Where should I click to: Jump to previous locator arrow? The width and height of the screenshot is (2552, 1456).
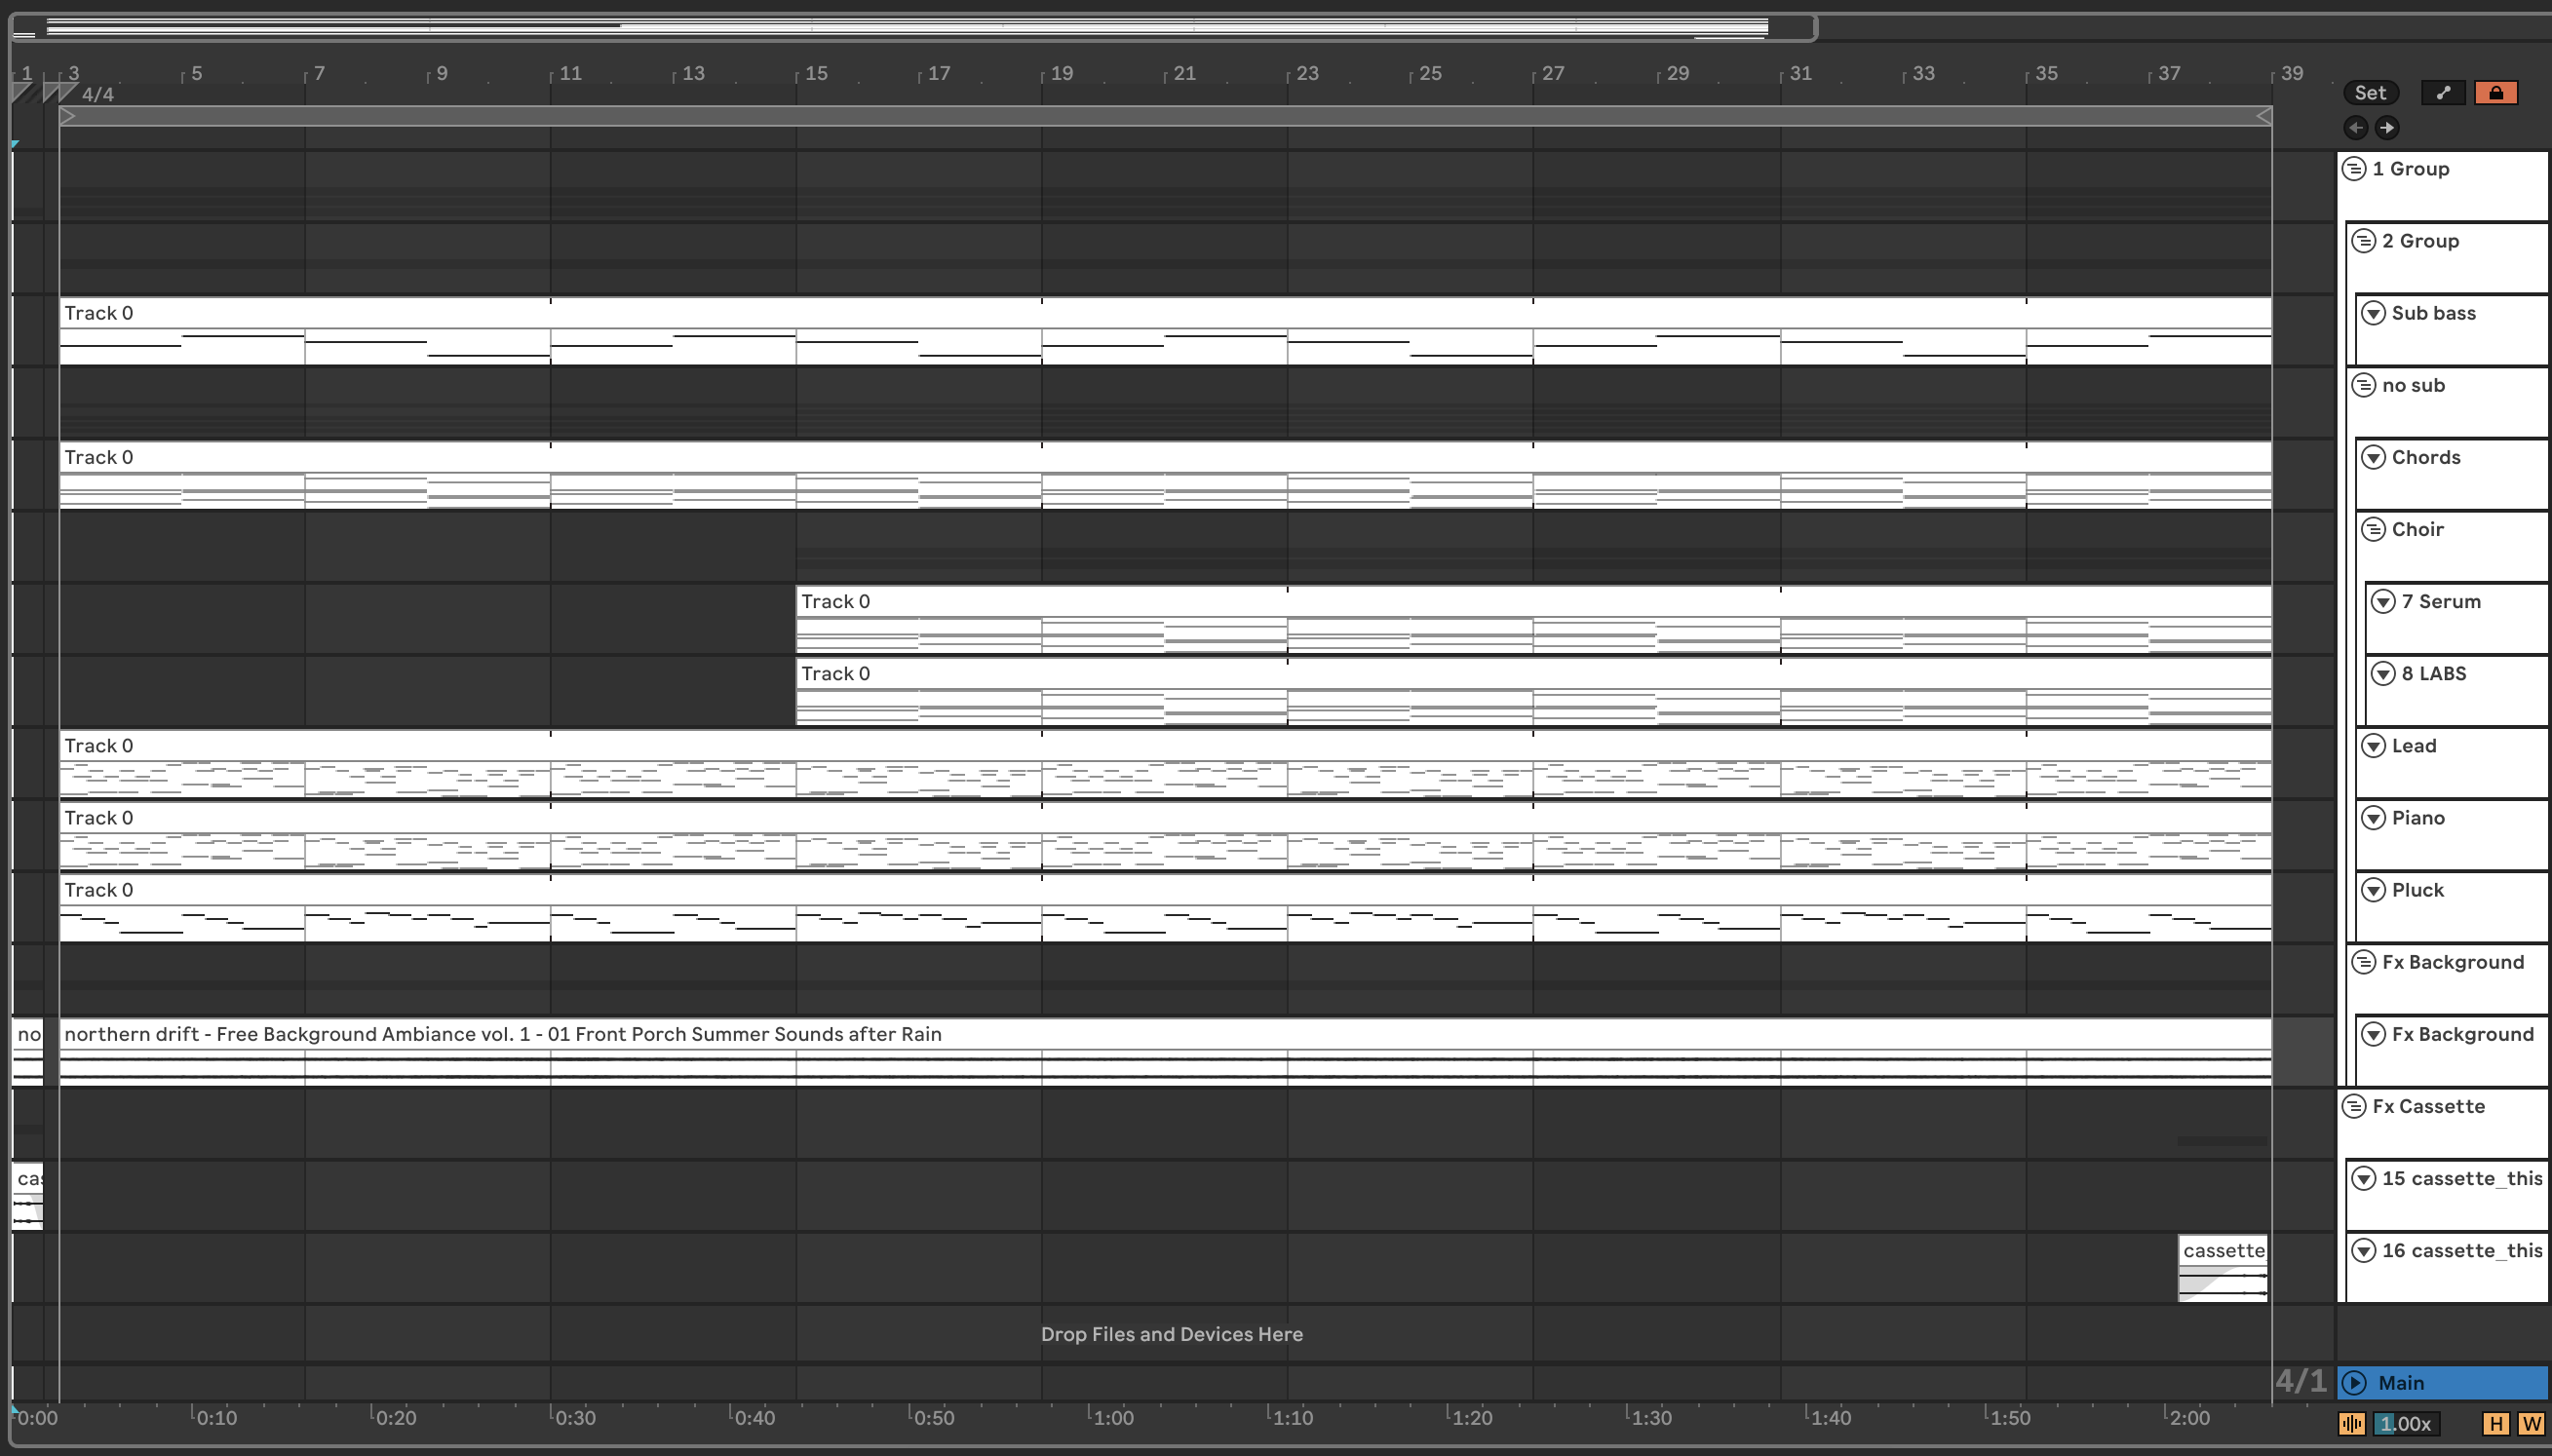click(x=2356, y=127)
